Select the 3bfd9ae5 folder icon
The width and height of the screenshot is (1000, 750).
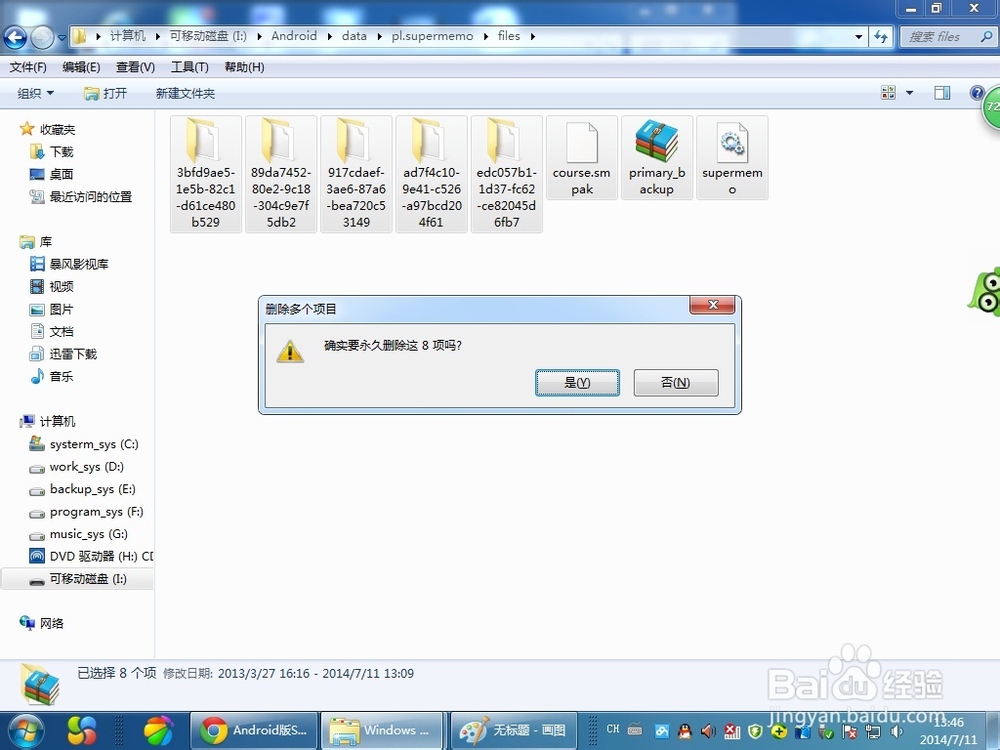click(x=204, y=140)
